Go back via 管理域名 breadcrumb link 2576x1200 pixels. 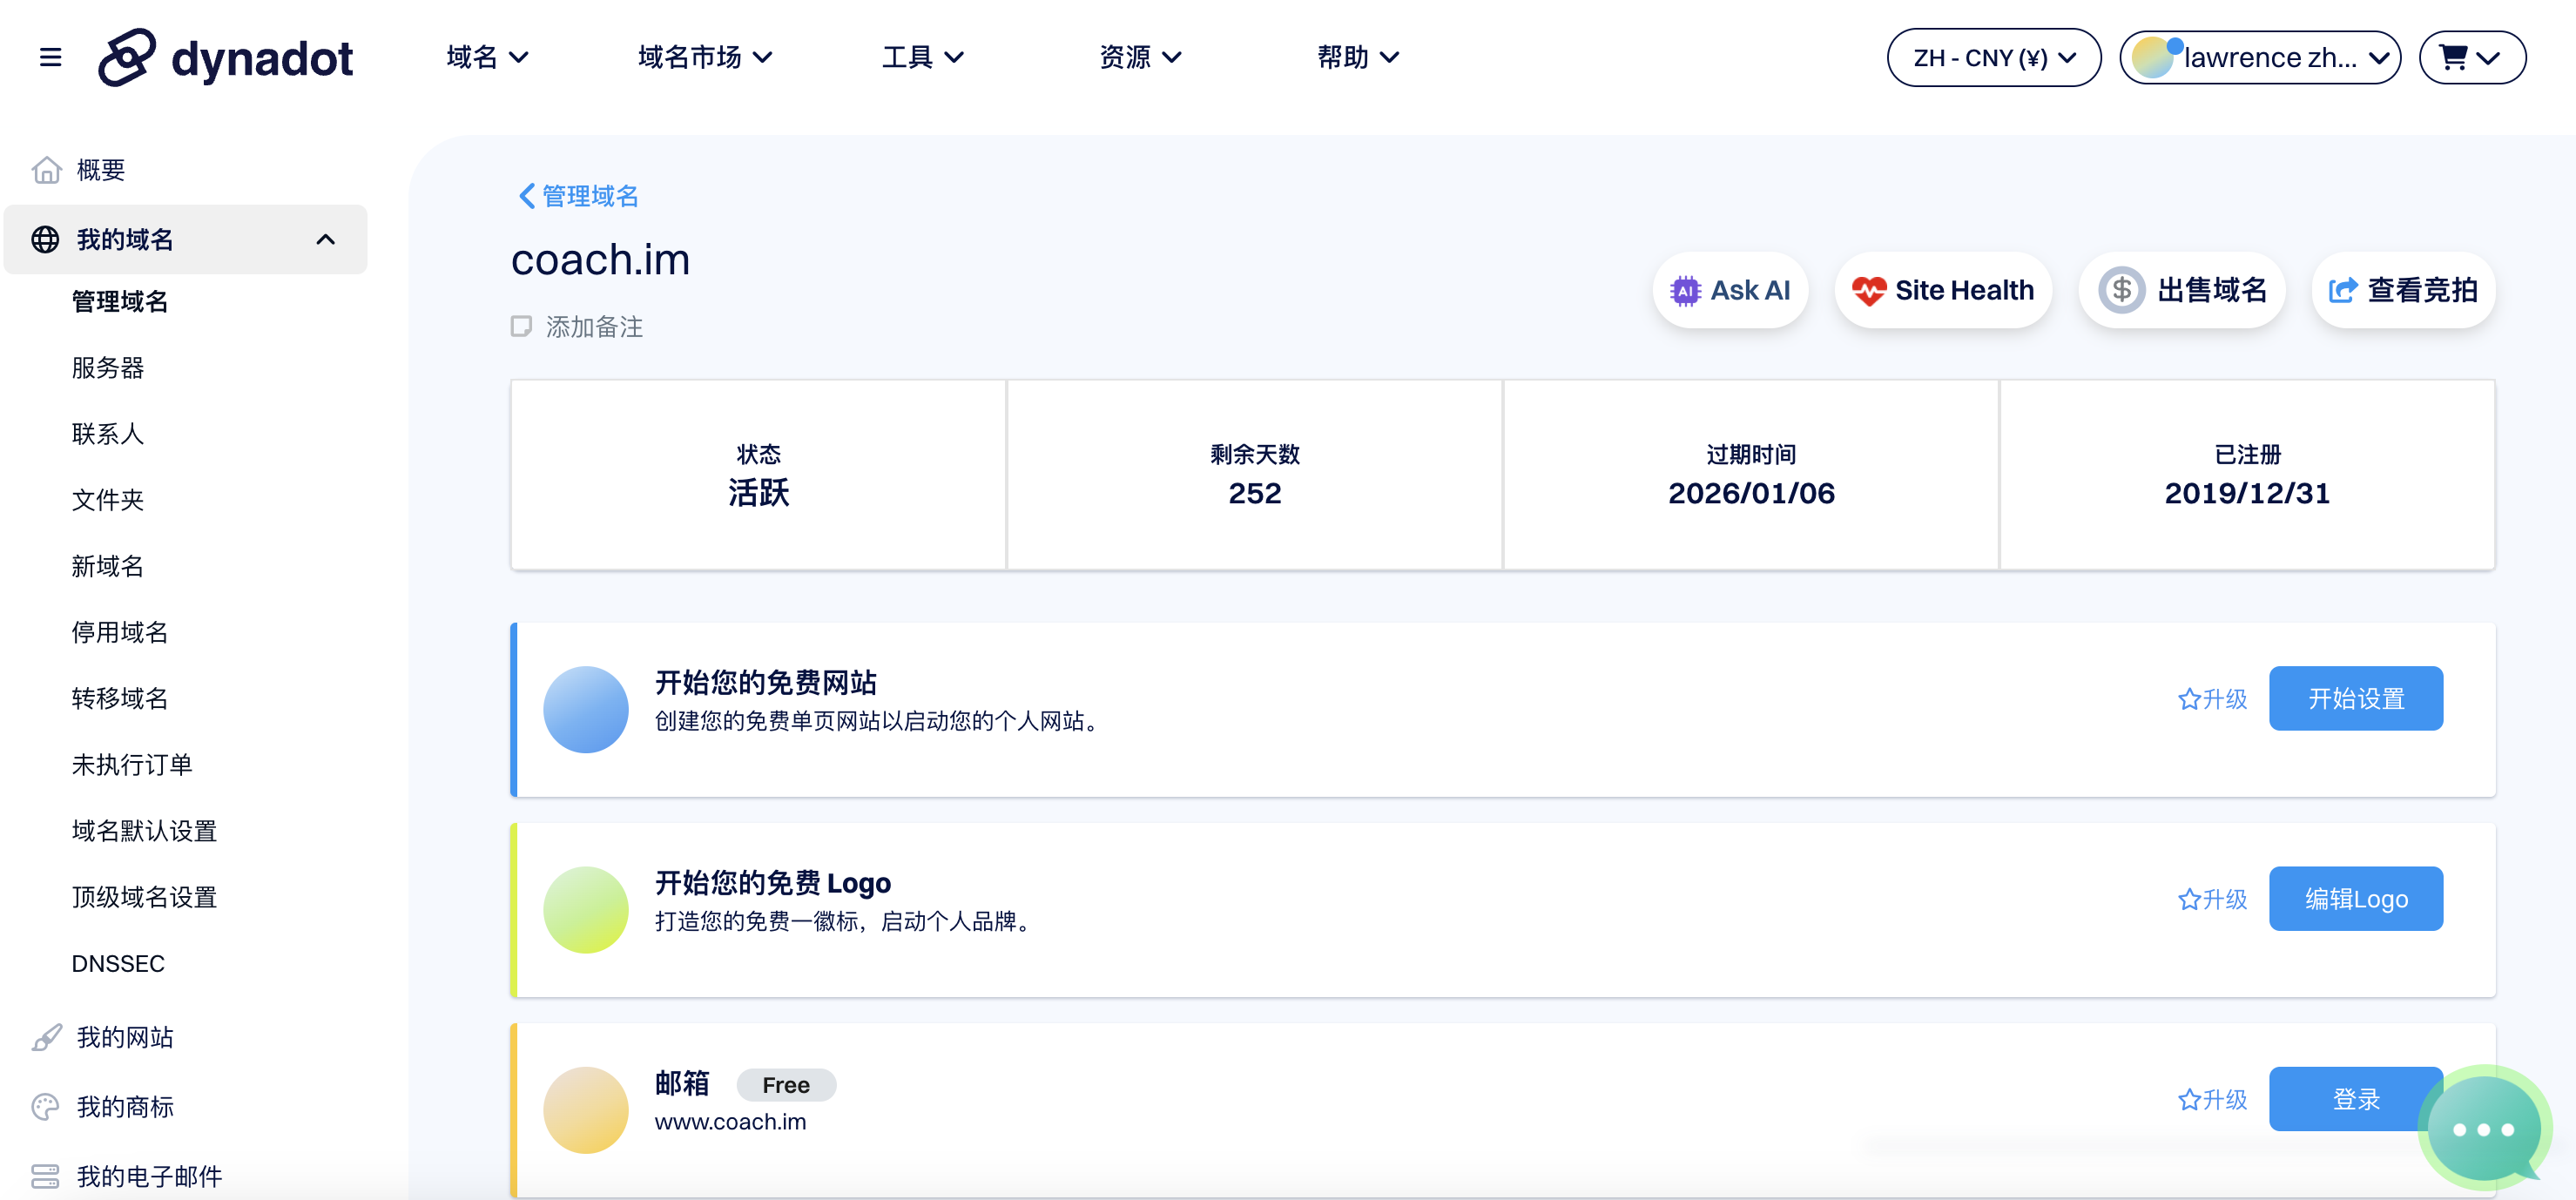click(x=579, y=195)
